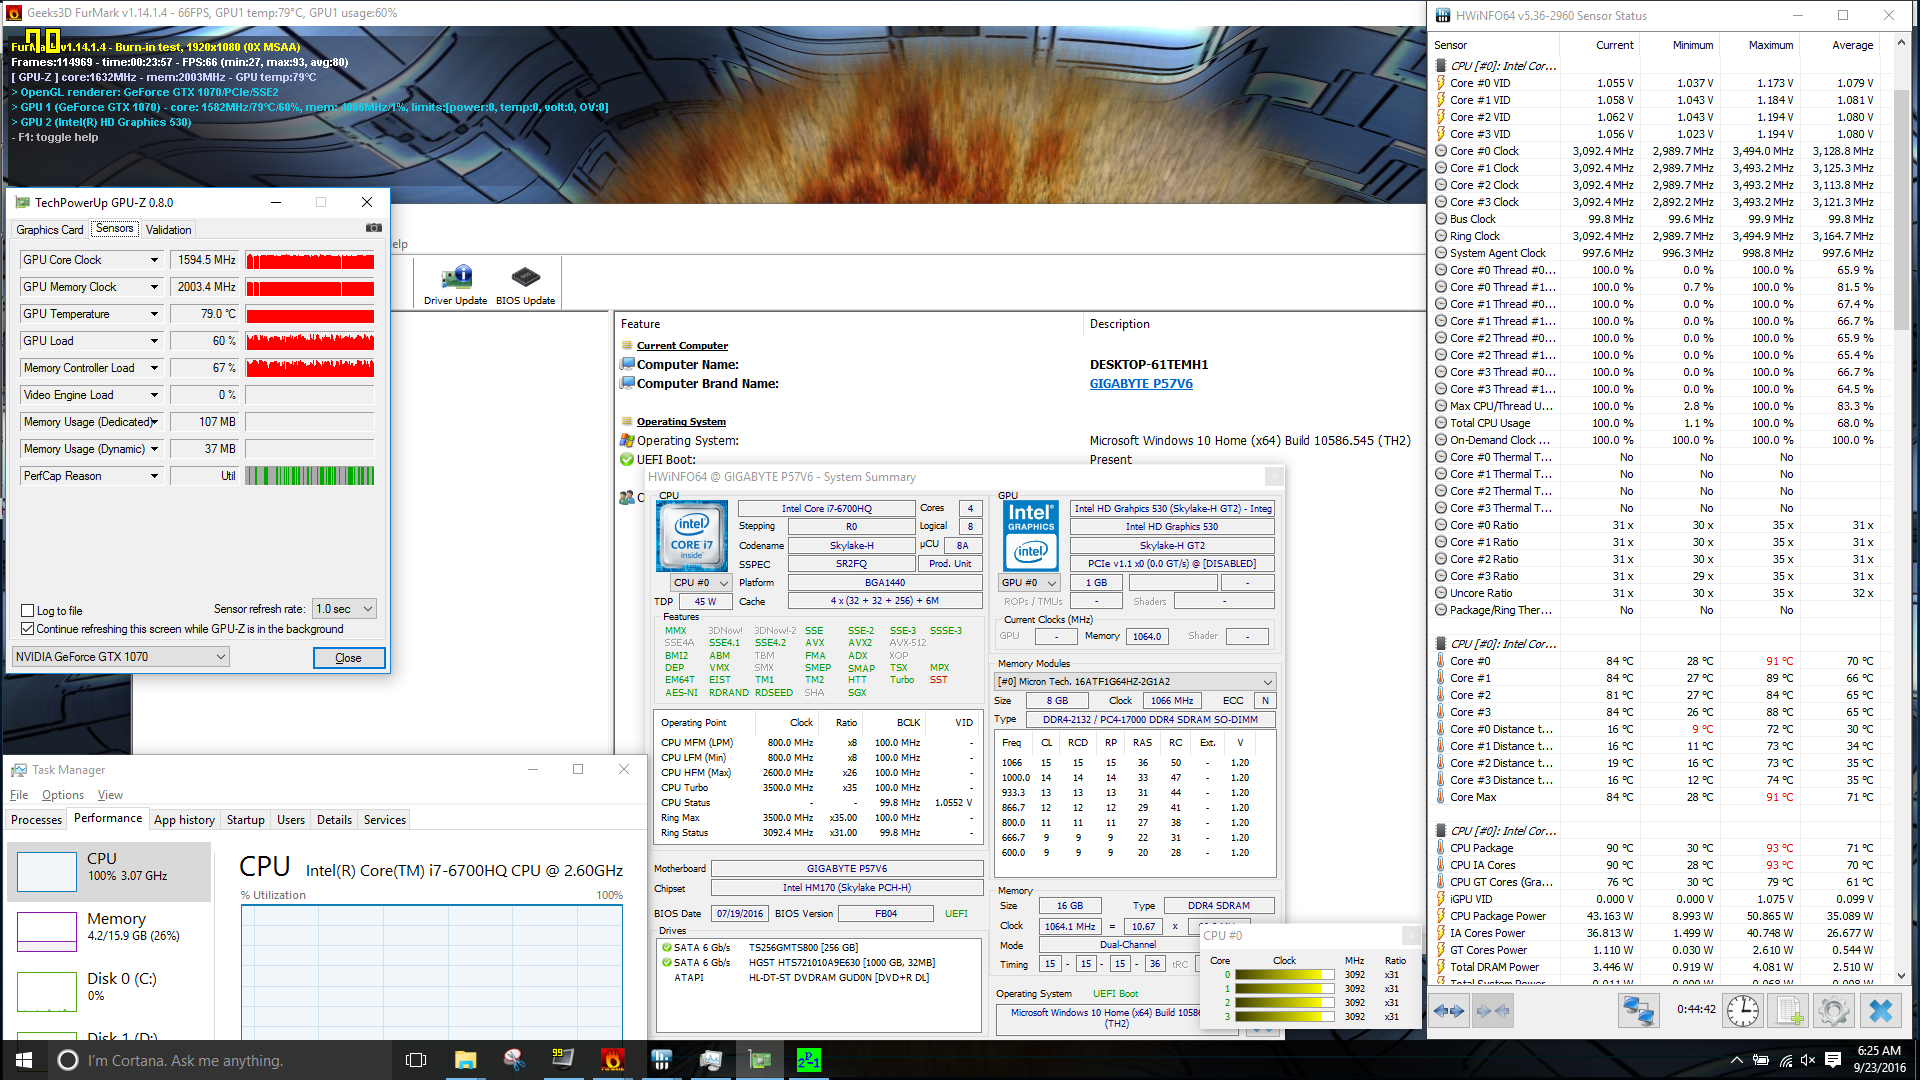Viewport: 1920px width, 1080px height.
Task: Open GPU Load sensor dropdown
Action: coord(154,341)
